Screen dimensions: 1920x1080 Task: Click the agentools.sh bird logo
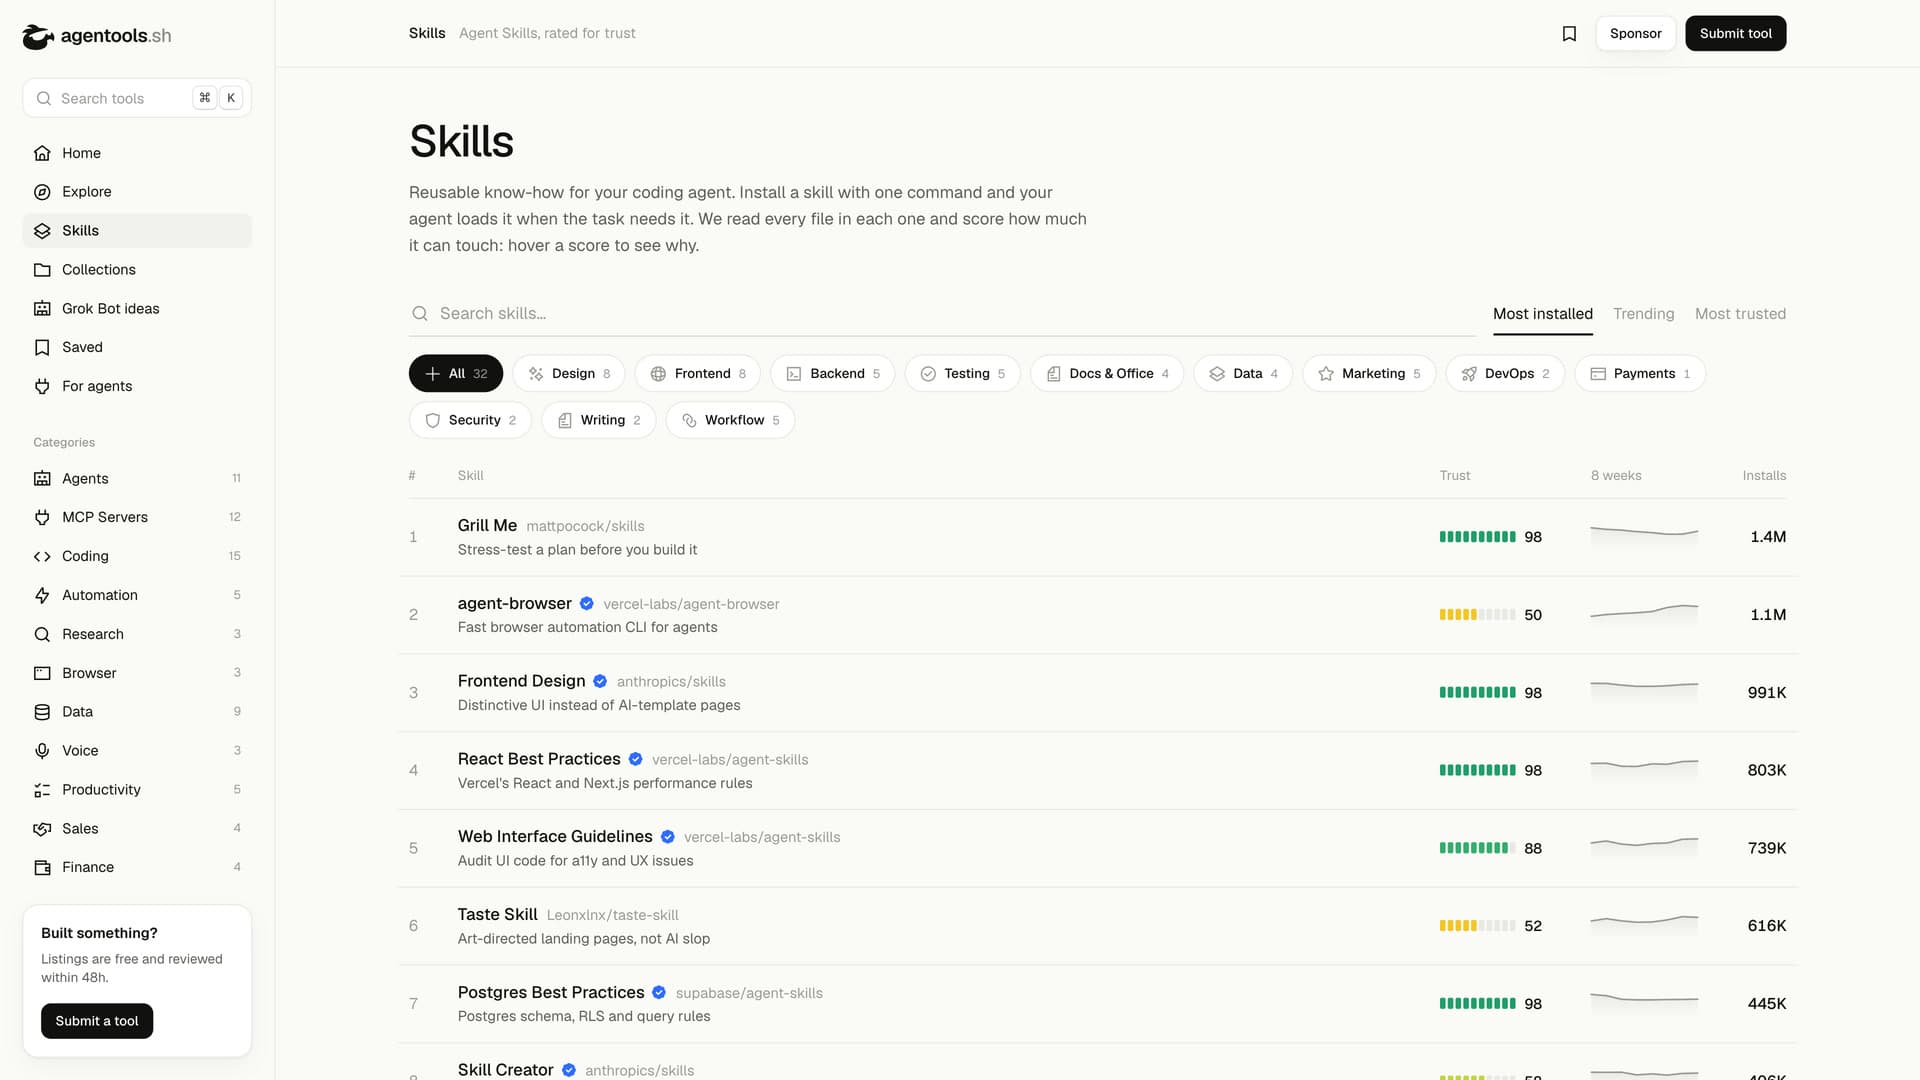coord(38,36)
